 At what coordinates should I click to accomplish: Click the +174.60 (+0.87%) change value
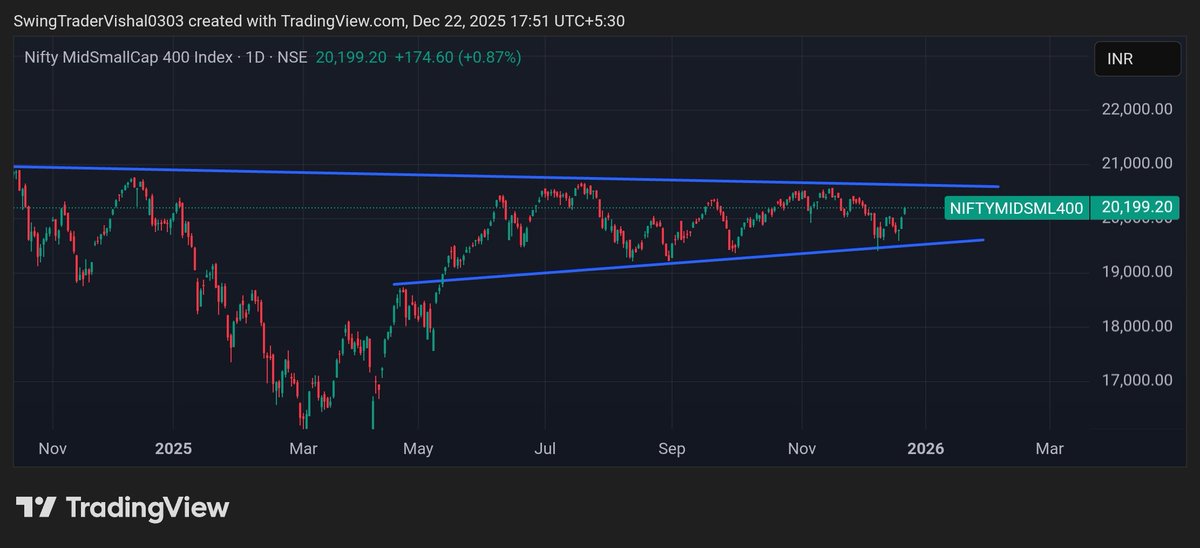457,58
